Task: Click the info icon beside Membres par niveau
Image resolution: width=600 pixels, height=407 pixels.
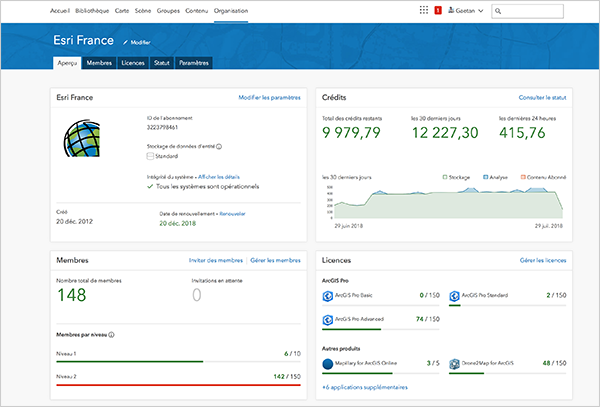Action: [x=111, y=335]
